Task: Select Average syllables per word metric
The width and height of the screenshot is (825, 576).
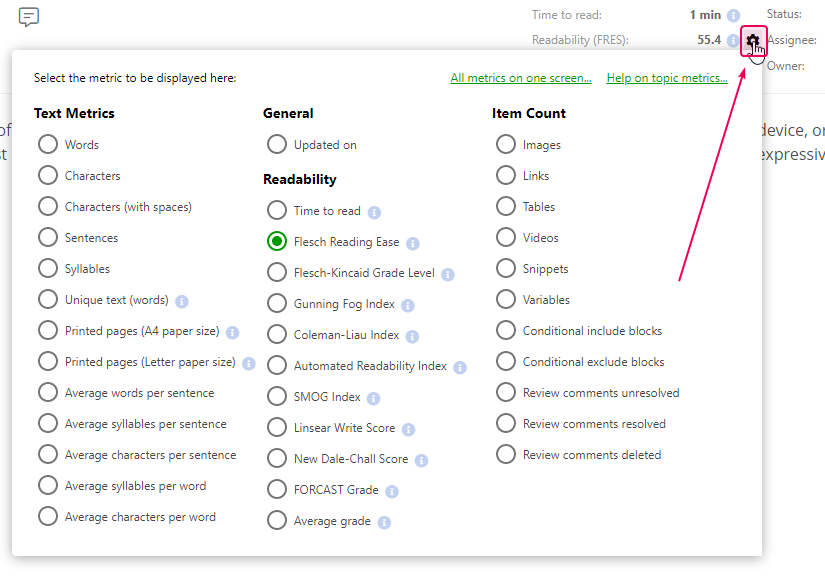Action: (x=47, y=485)
